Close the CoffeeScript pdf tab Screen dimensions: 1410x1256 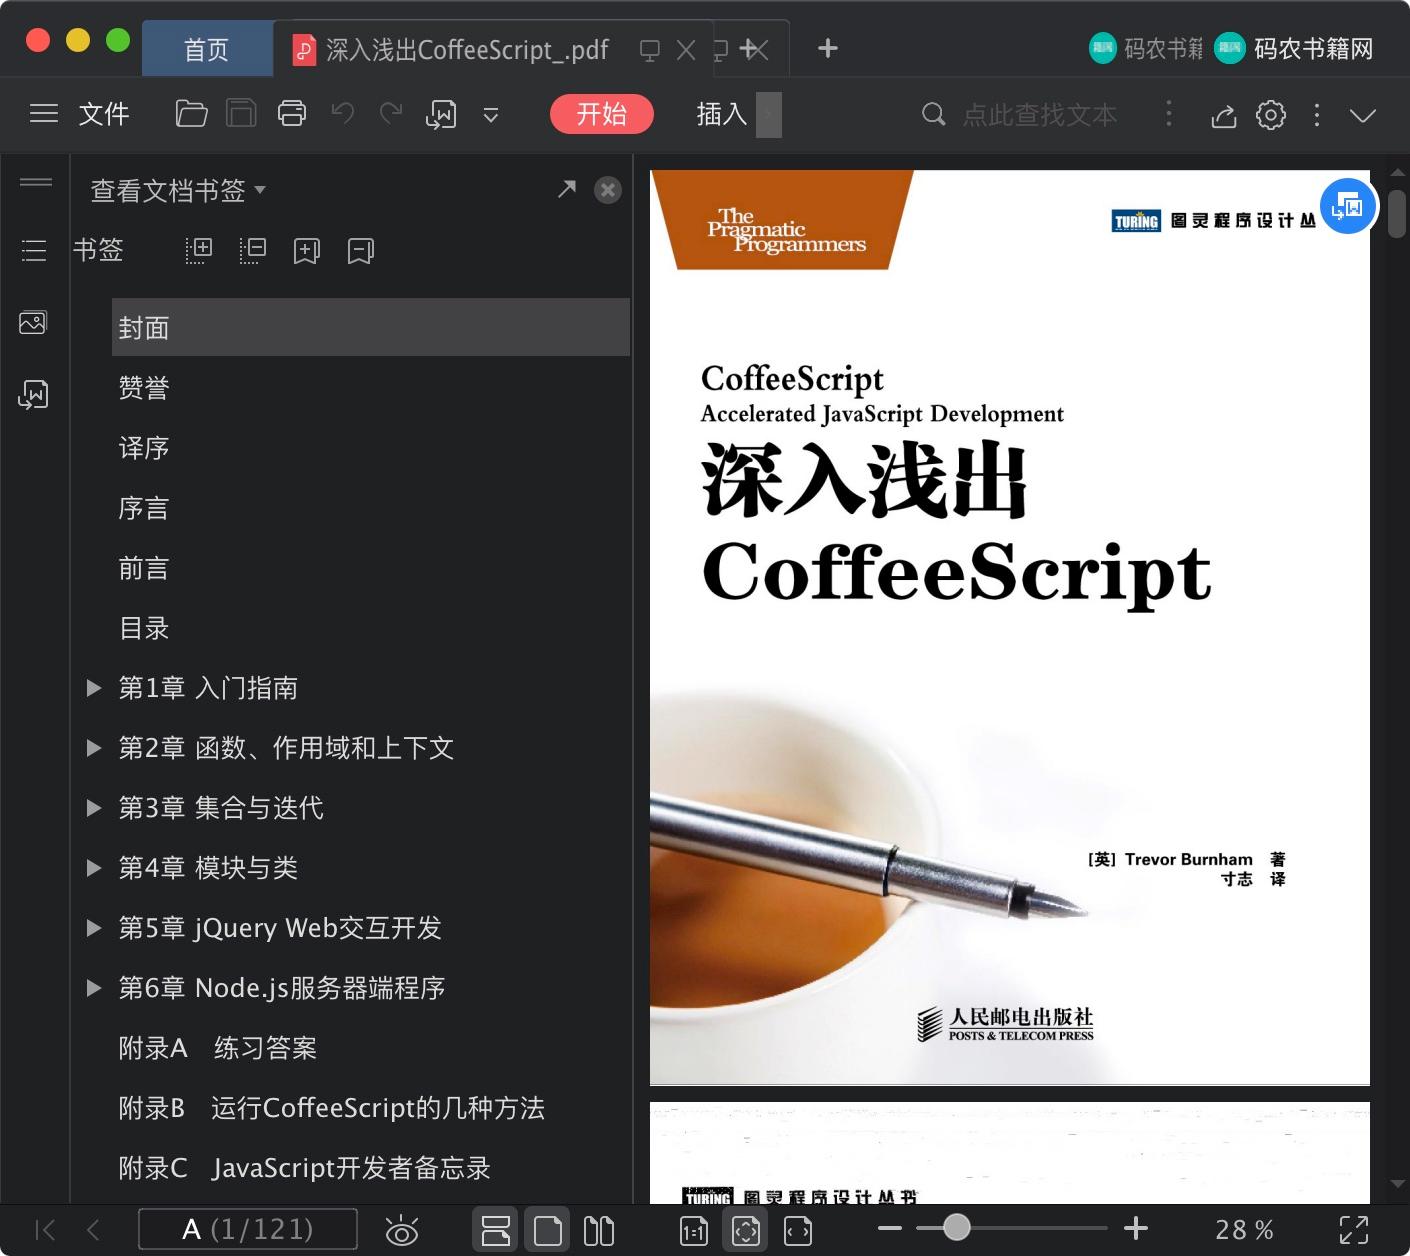pos(686,50)
